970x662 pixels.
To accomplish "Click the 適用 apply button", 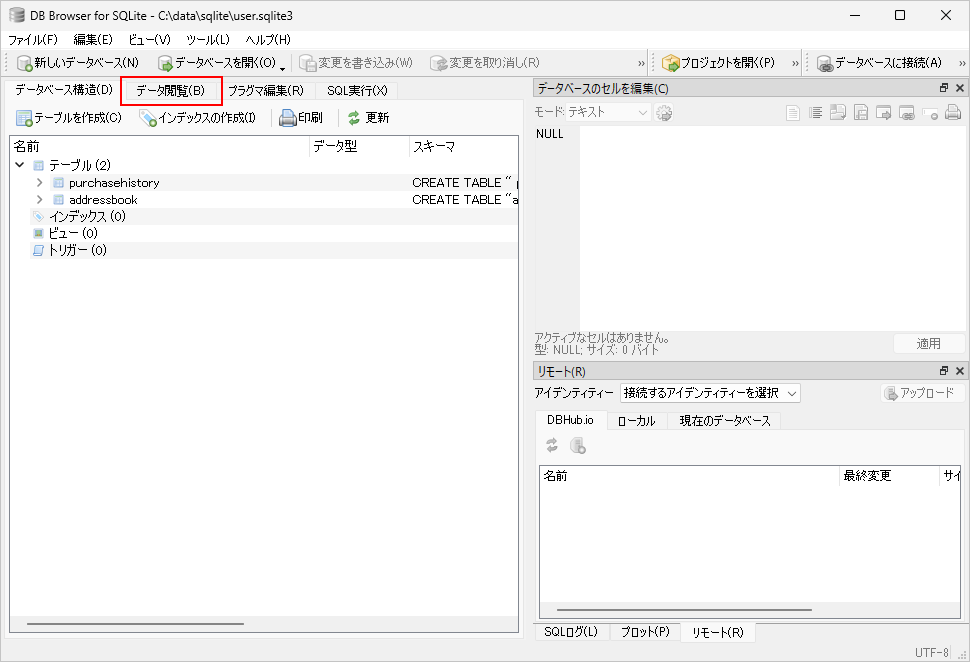I will coord(929,343).
